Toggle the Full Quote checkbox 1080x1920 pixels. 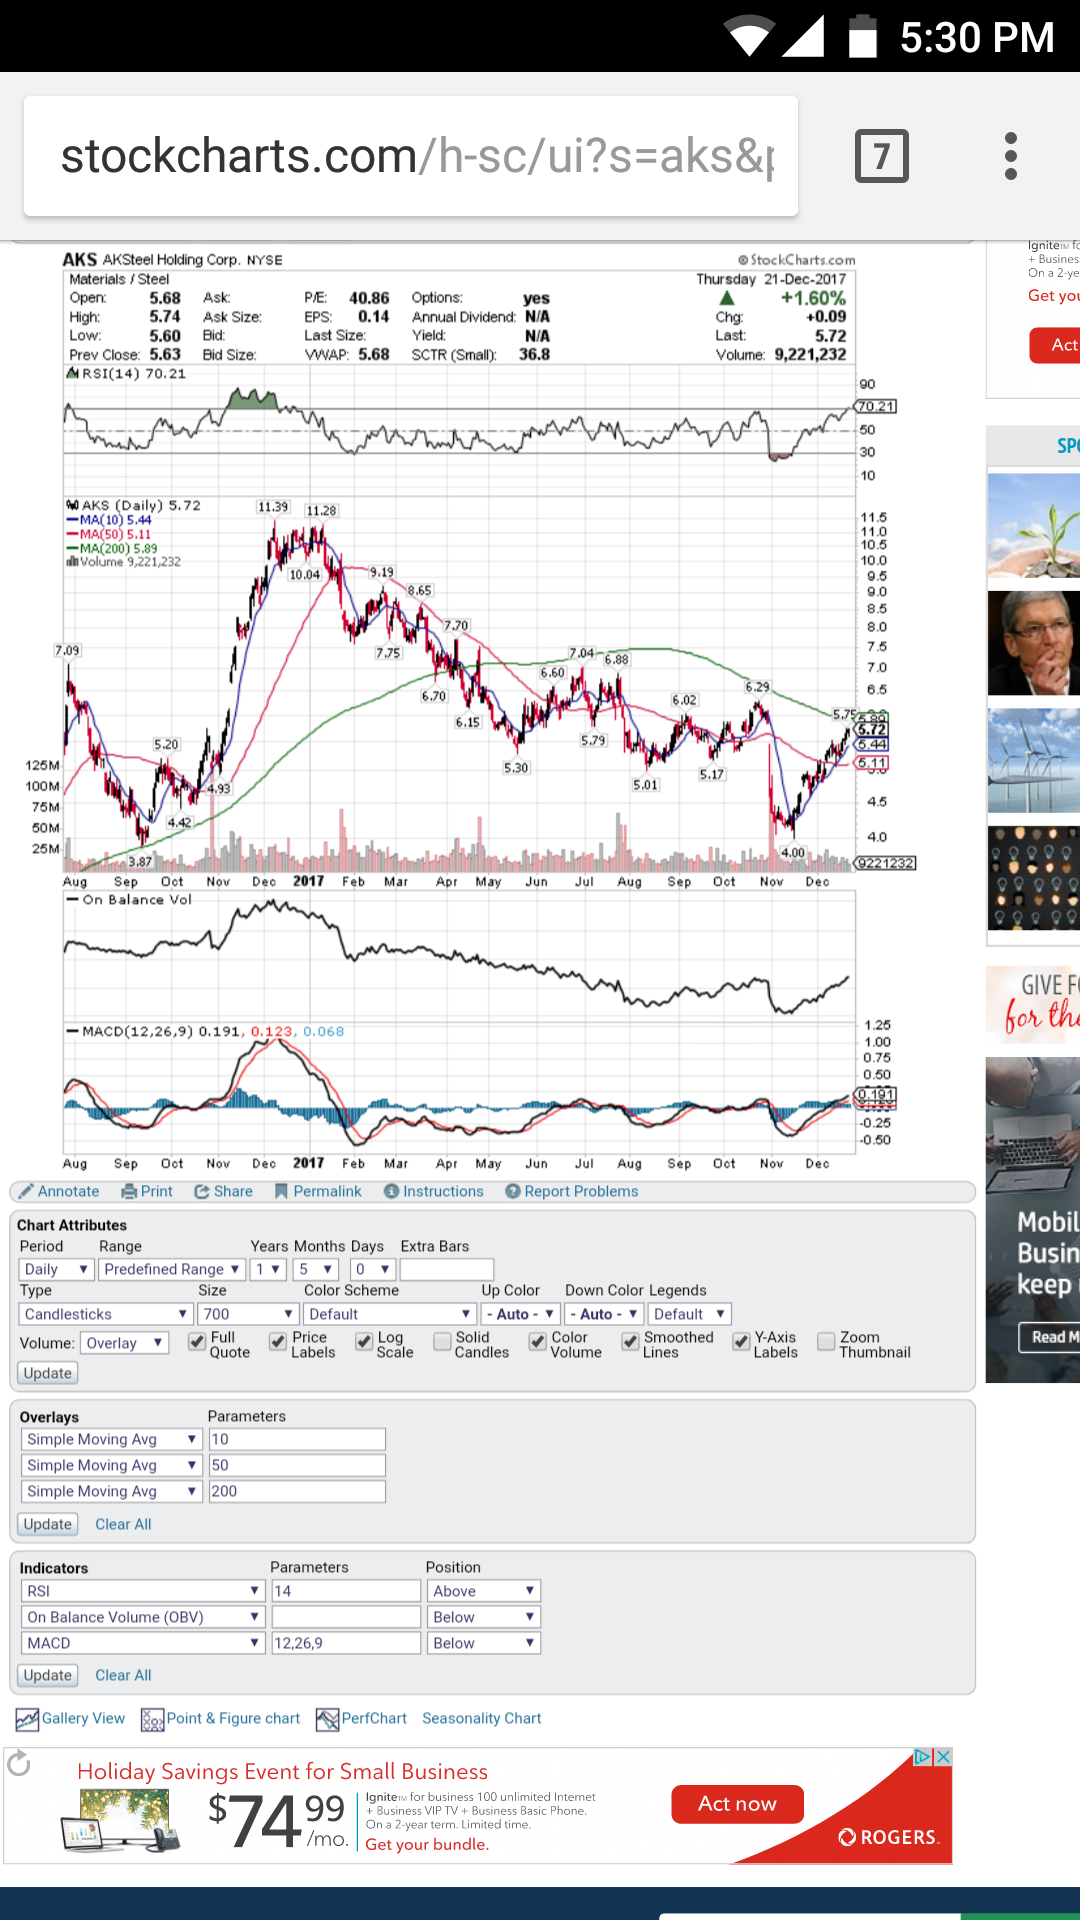coord(197,1342)
